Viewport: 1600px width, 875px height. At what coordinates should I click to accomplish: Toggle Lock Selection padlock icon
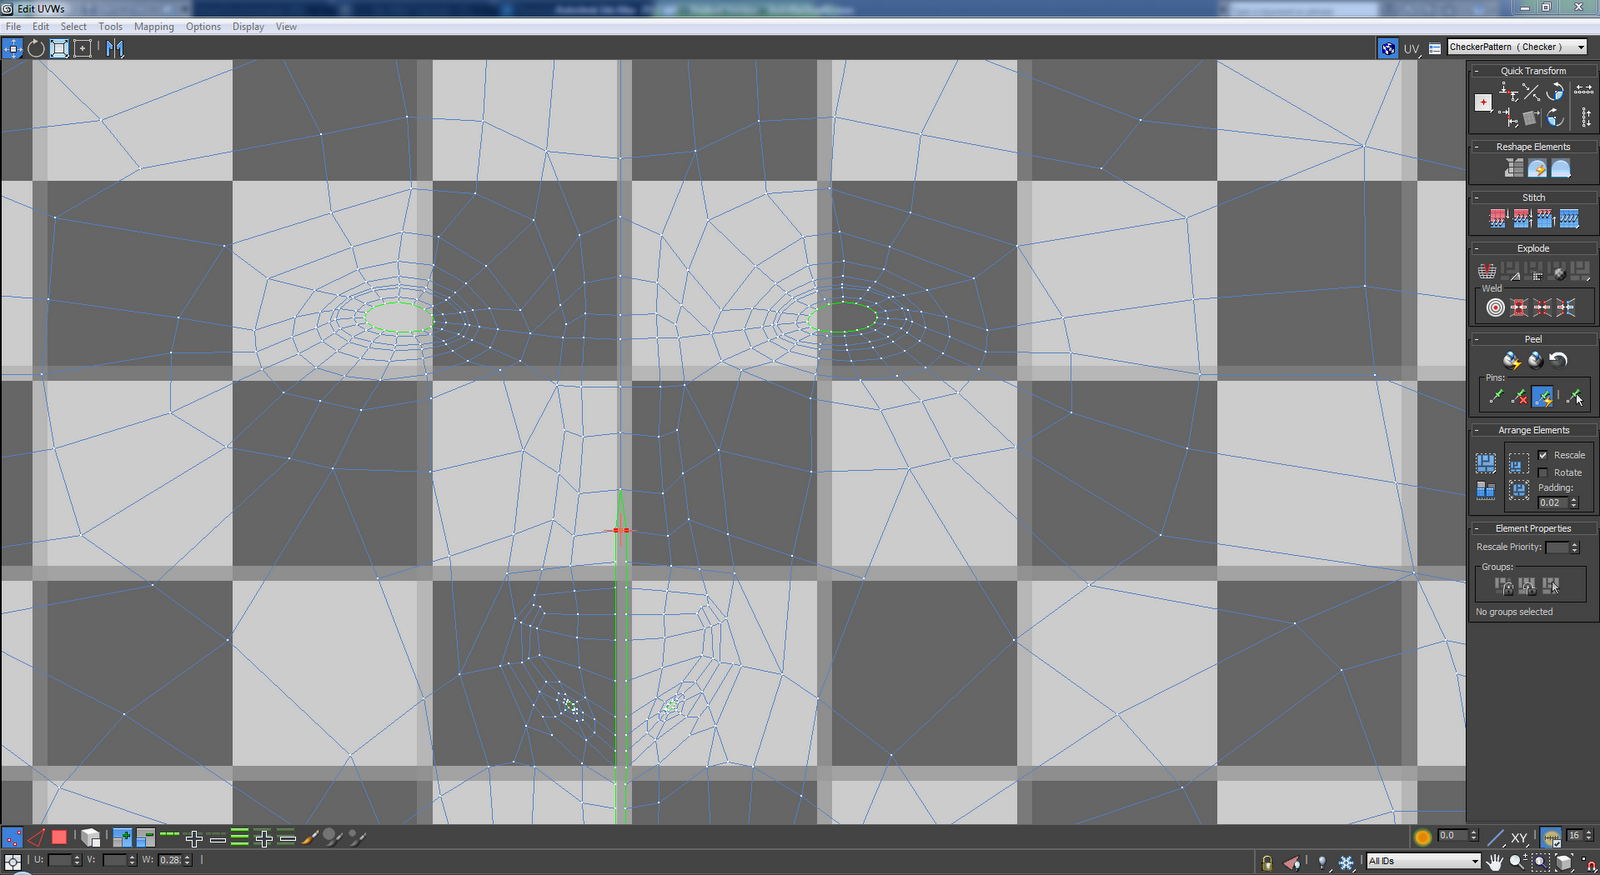1267,863
